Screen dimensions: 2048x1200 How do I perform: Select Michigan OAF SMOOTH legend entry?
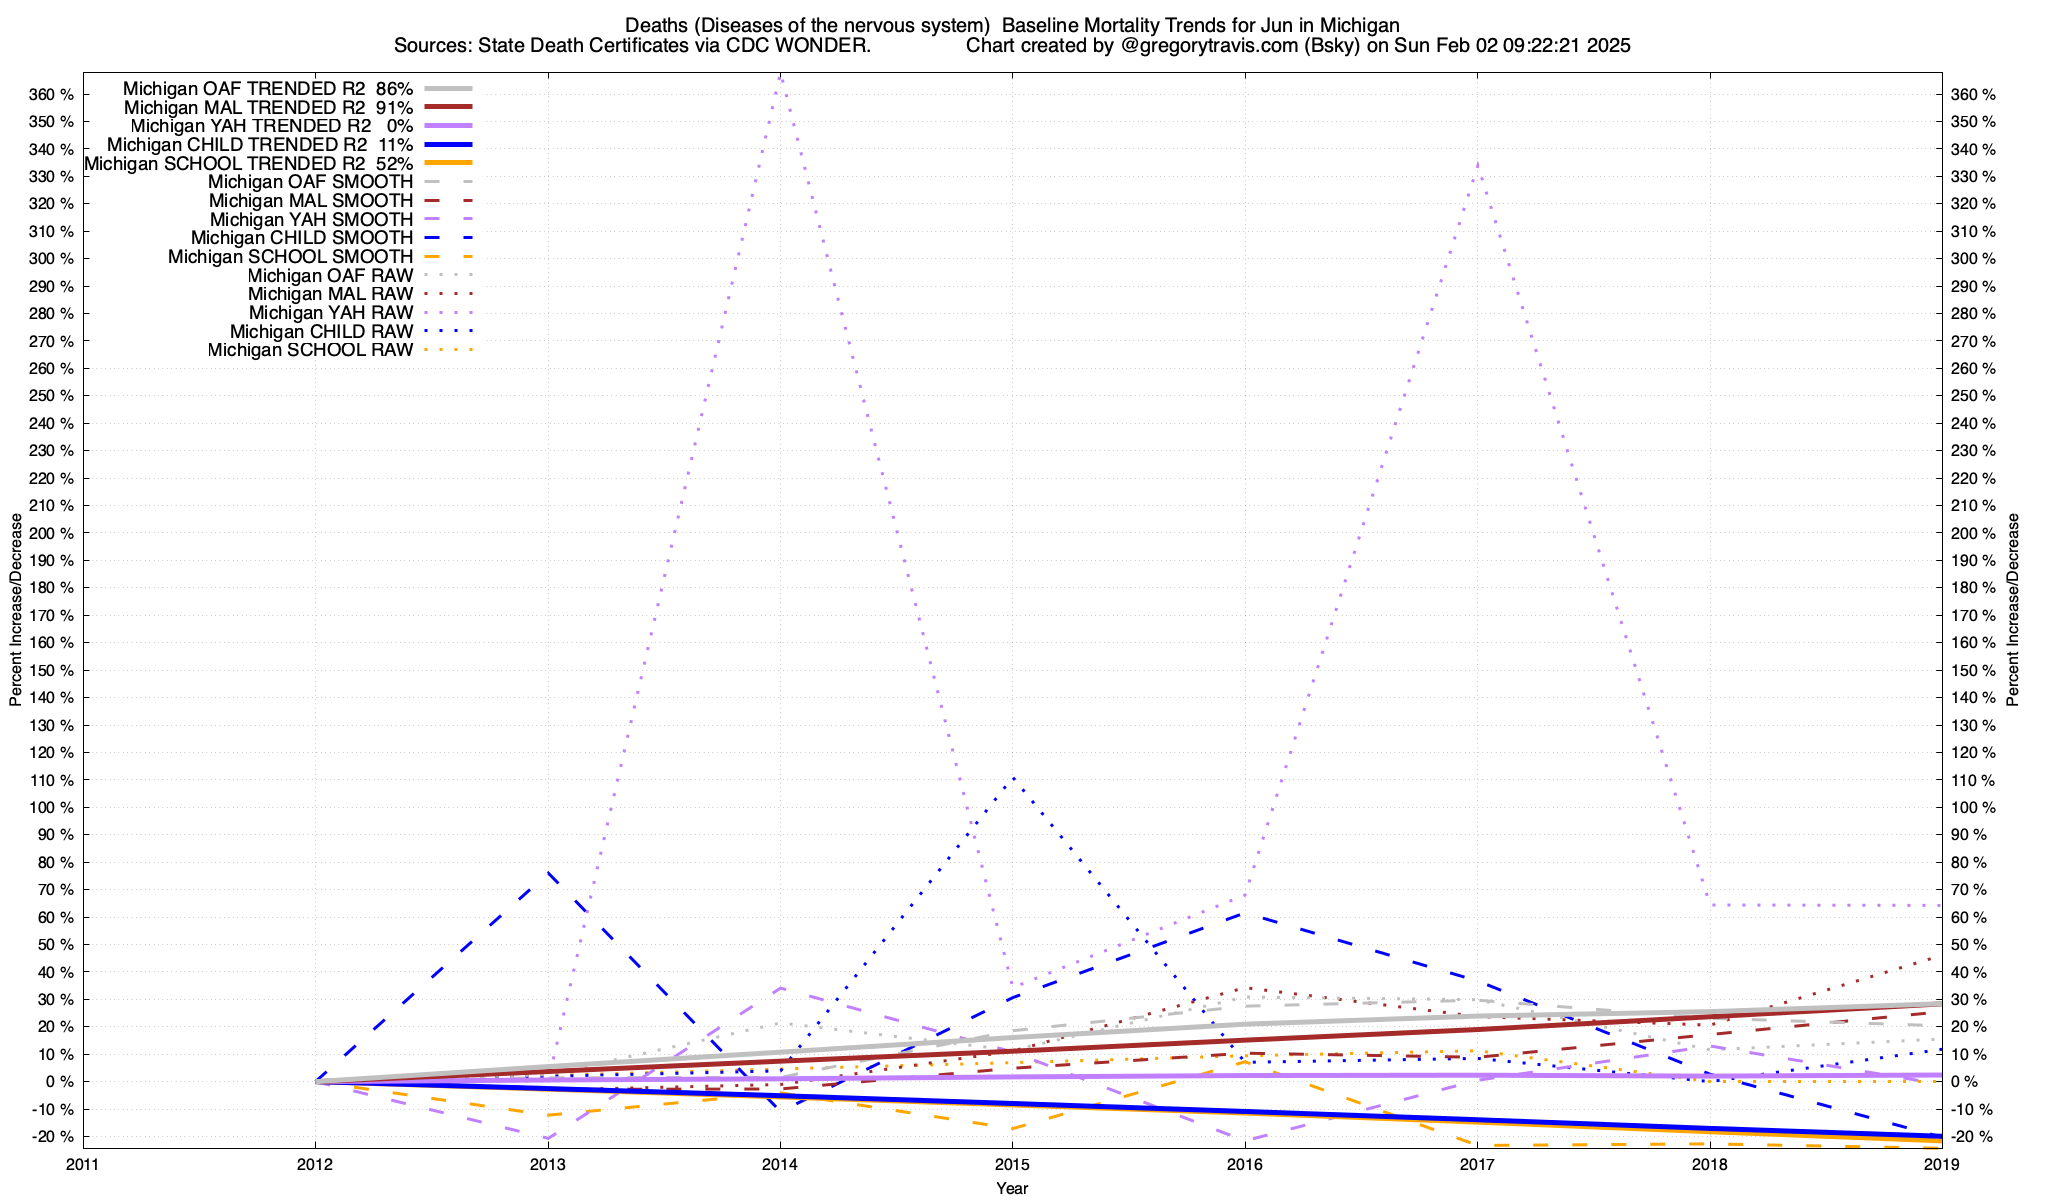[310, 182]
